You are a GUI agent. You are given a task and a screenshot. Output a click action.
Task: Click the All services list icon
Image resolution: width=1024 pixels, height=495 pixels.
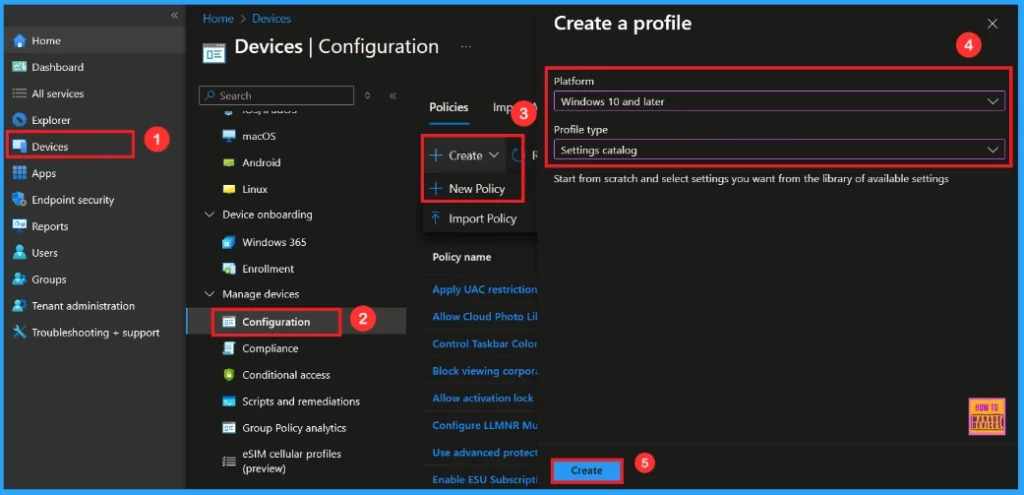[20, 93]
